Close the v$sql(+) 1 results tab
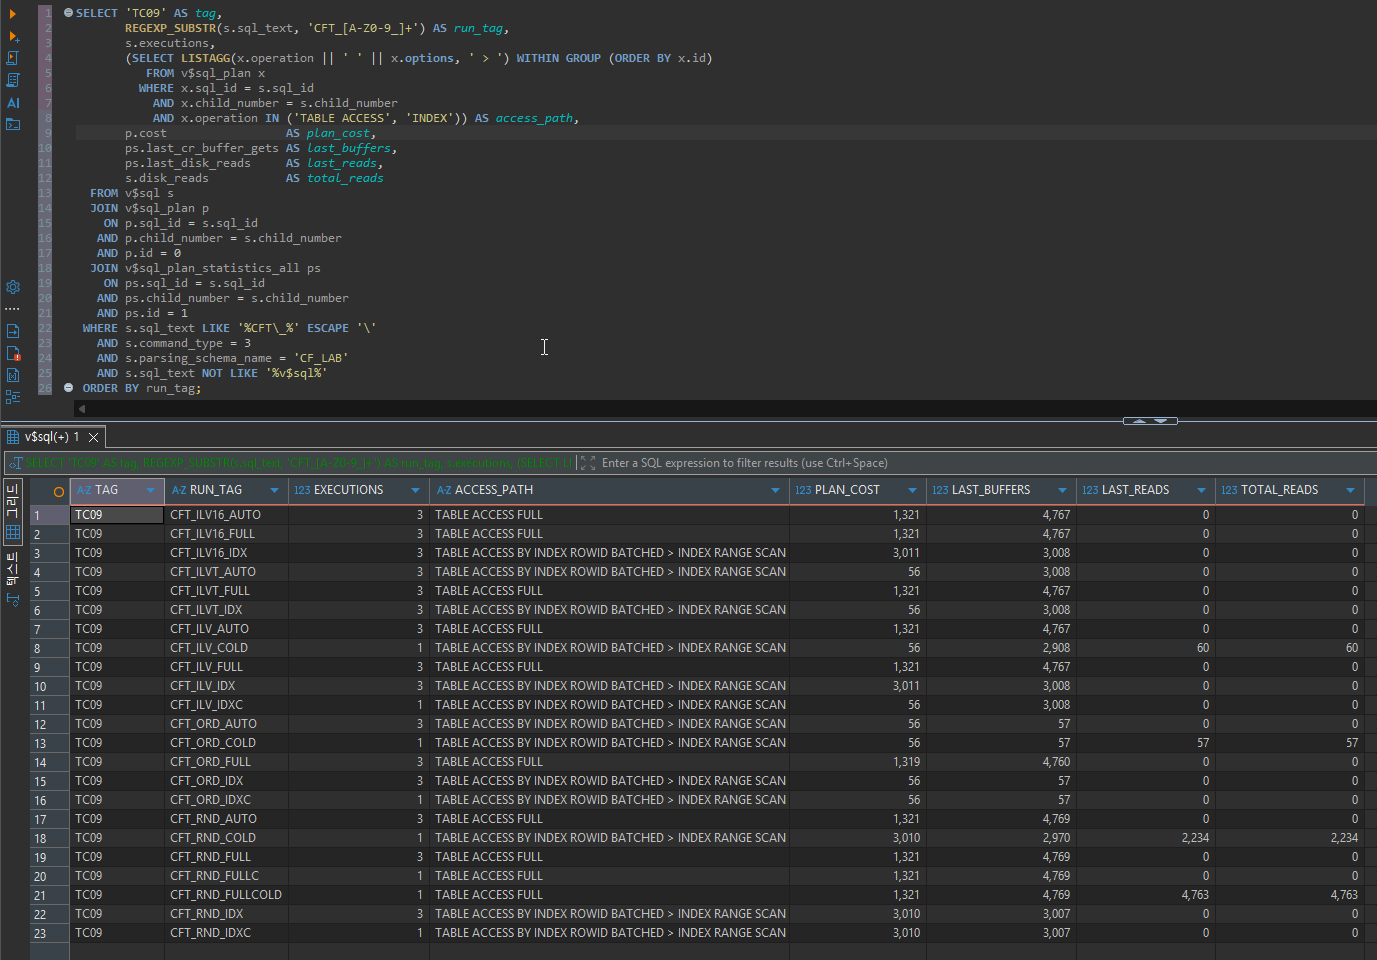The width and height of the screenshot is (1377, 960). [x=93, y=437]
